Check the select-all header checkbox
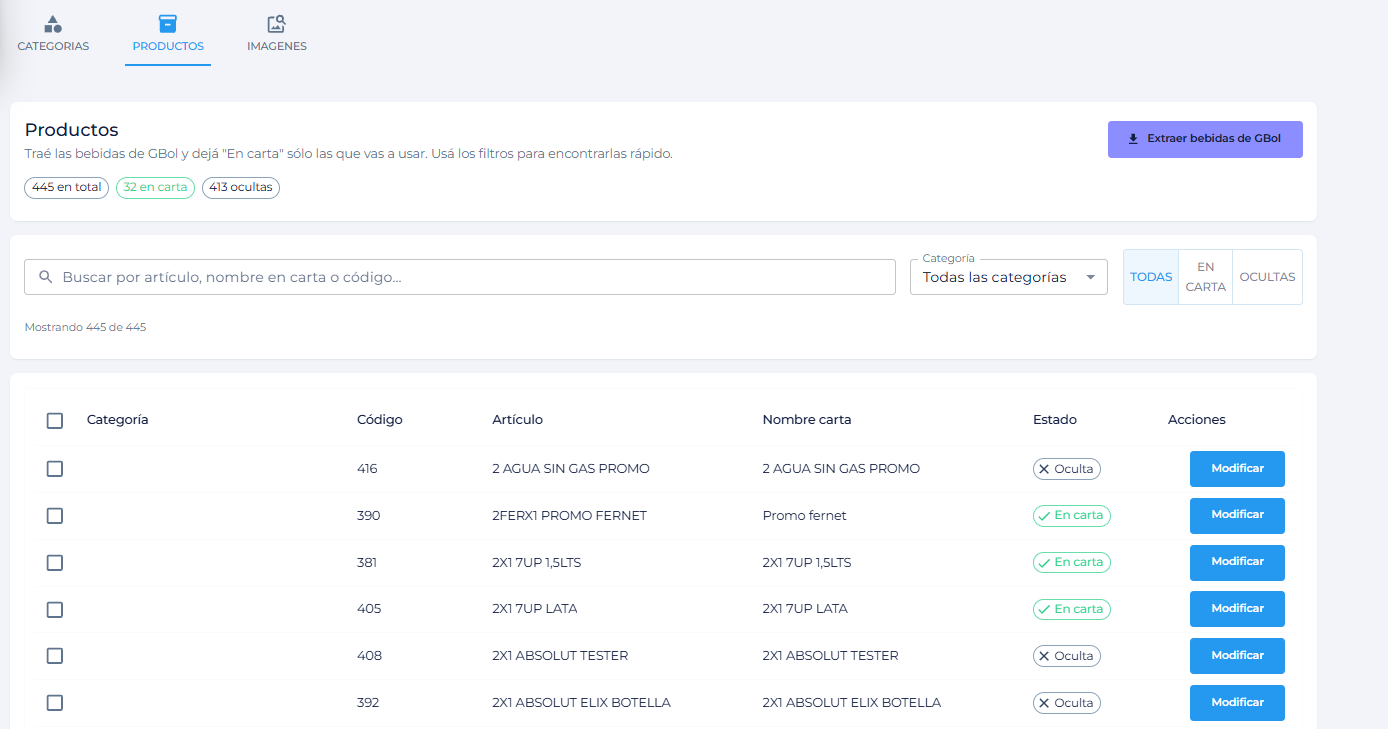Viewport: 1388px width, 729px height. tap(55, 421)
